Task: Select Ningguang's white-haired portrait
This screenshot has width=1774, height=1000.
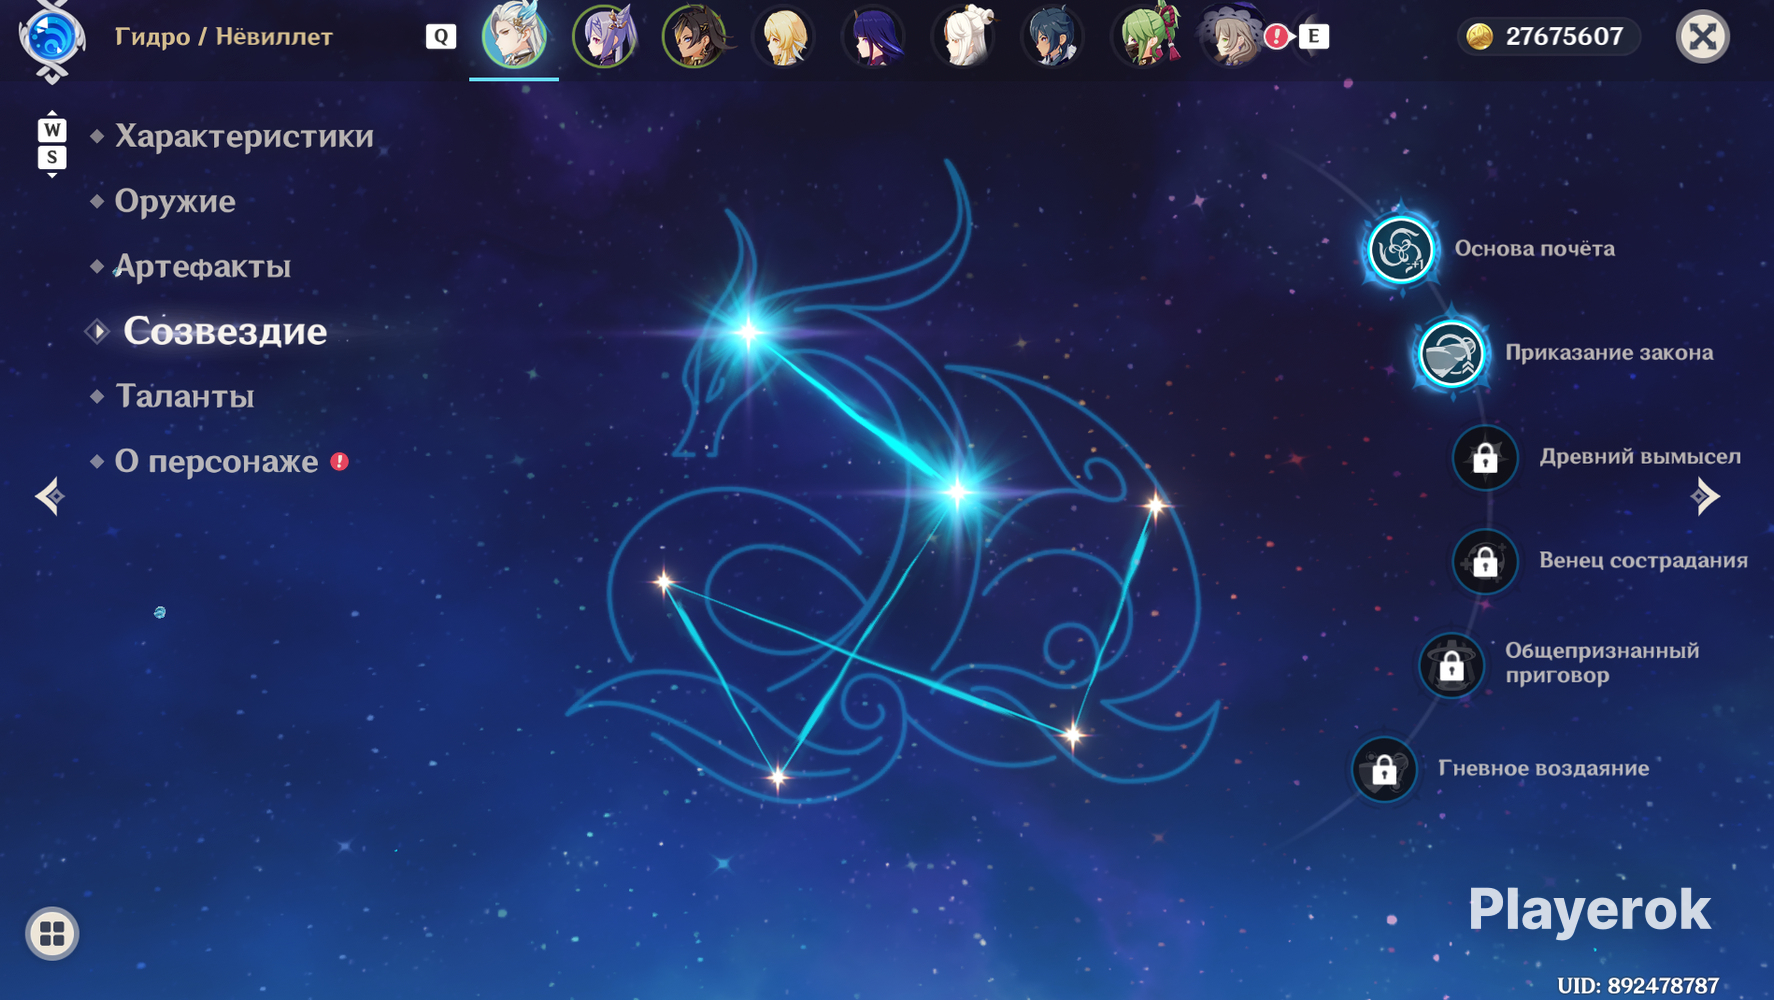Action: (x=964, y=37)
